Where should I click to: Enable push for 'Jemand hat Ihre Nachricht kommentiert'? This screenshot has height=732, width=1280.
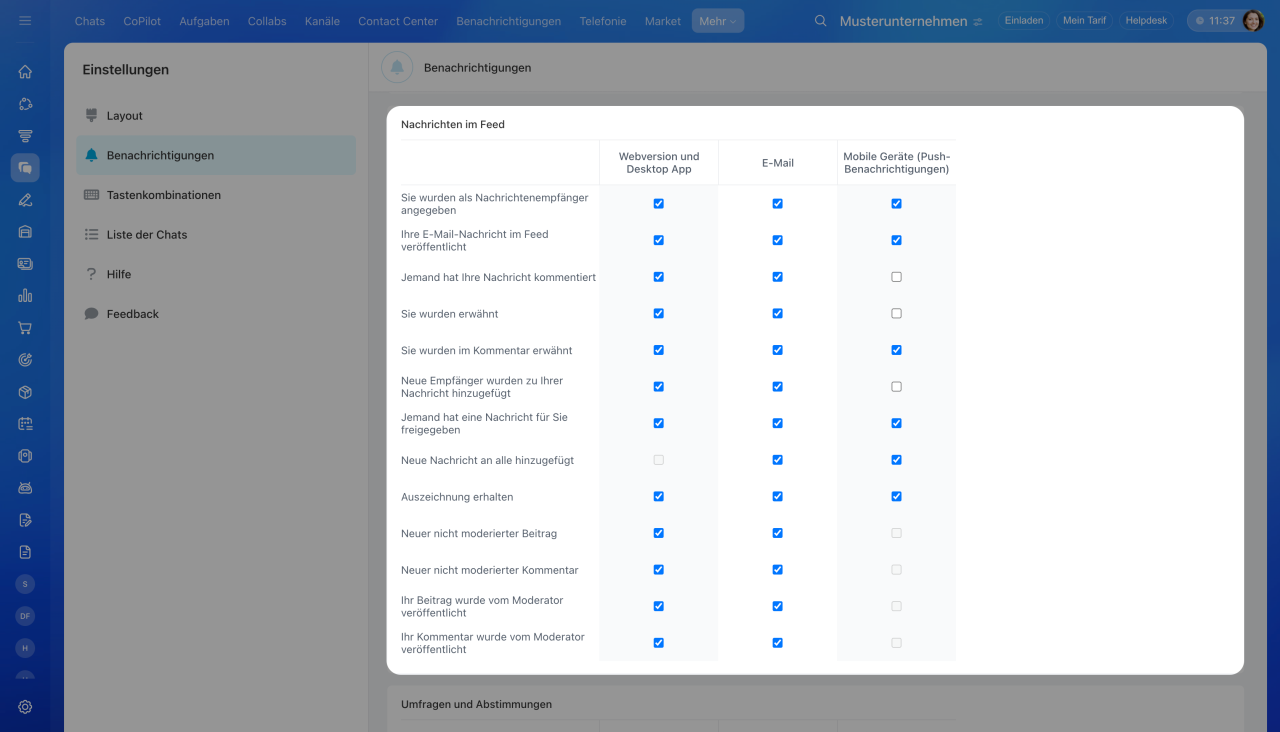896,277
